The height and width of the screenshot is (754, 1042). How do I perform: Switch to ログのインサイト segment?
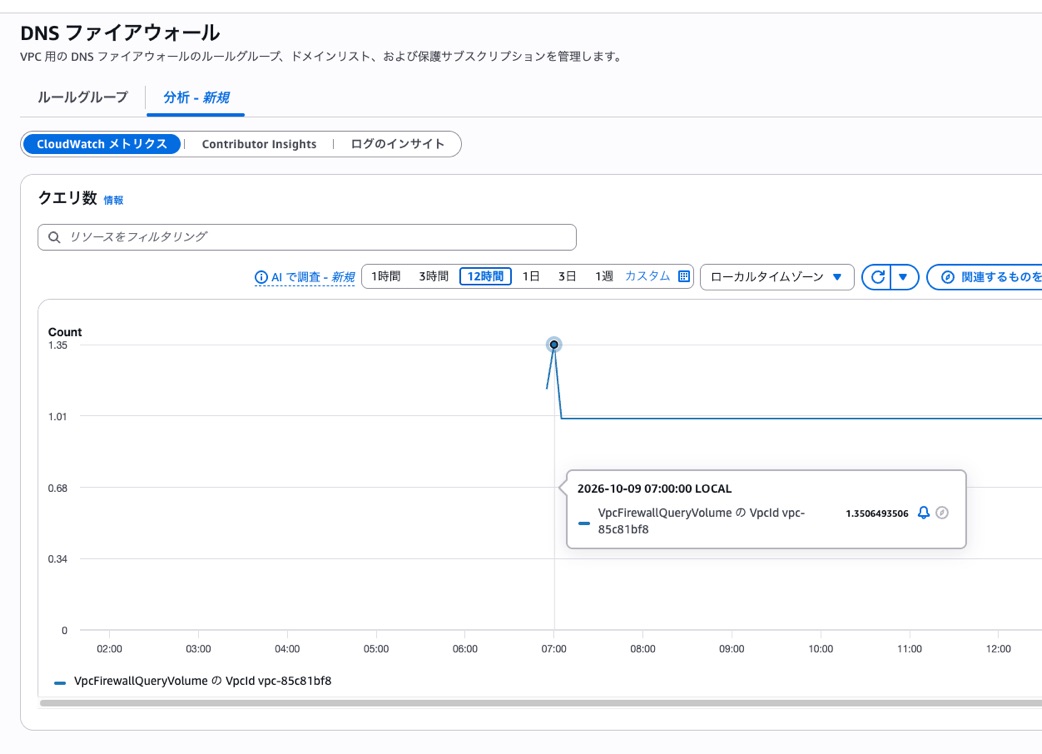click(397, 144)
